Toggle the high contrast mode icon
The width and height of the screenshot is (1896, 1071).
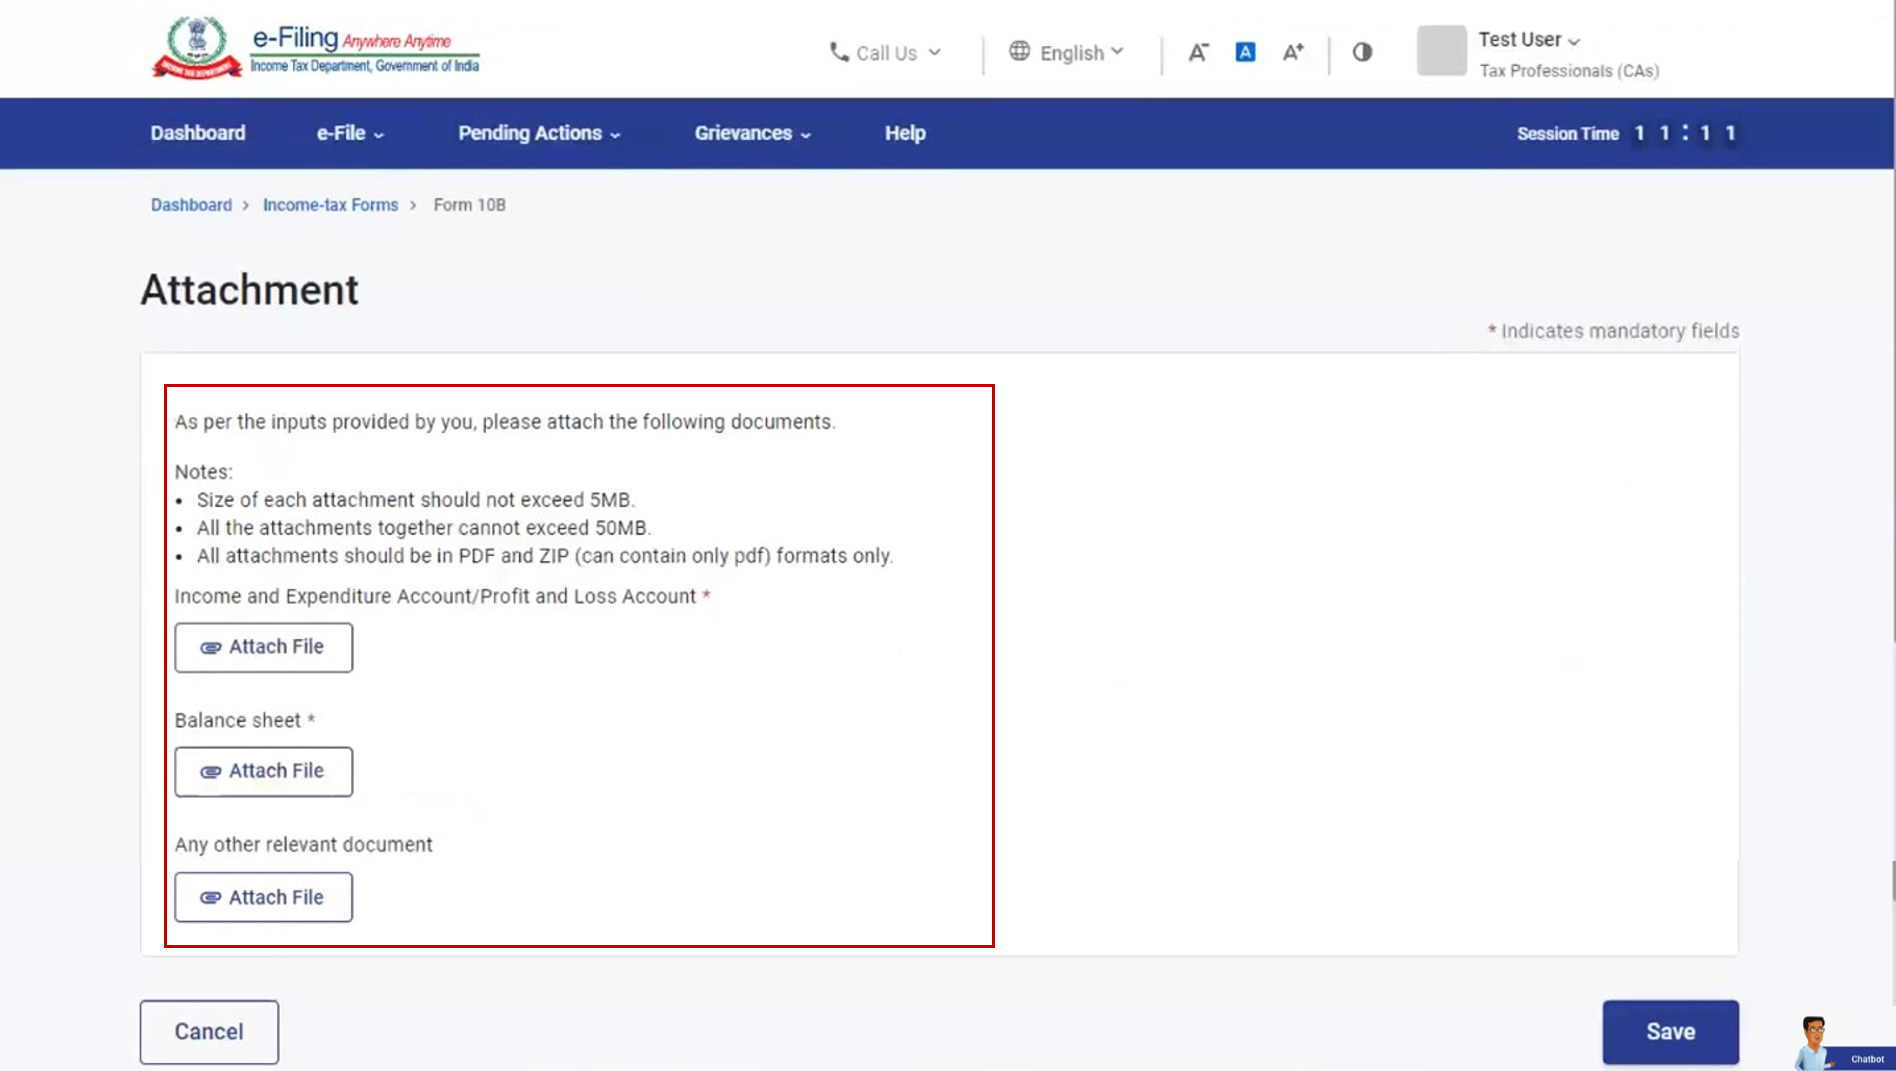[1362, 53]
